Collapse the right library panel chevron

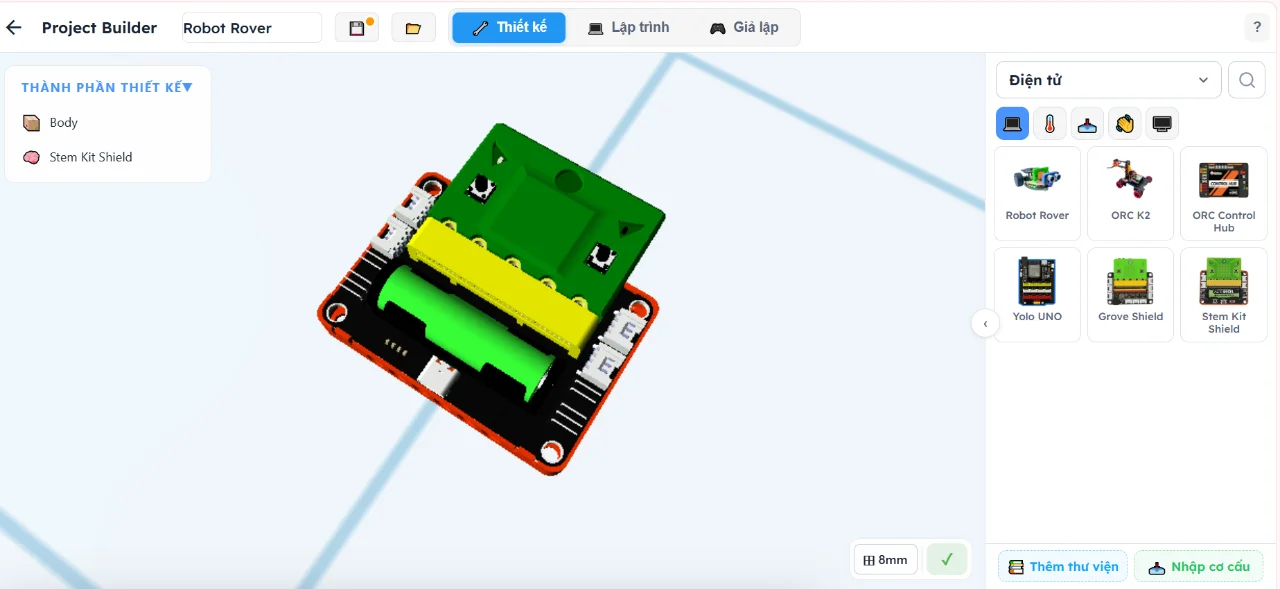click(985, 323)
